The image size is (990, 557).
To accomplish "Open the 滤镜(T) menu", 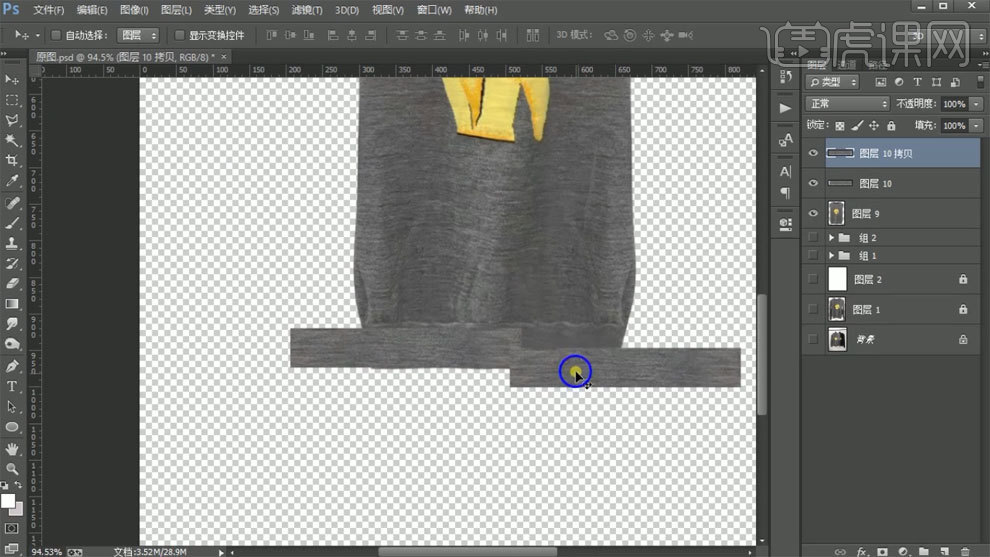I will pos(307,10).
